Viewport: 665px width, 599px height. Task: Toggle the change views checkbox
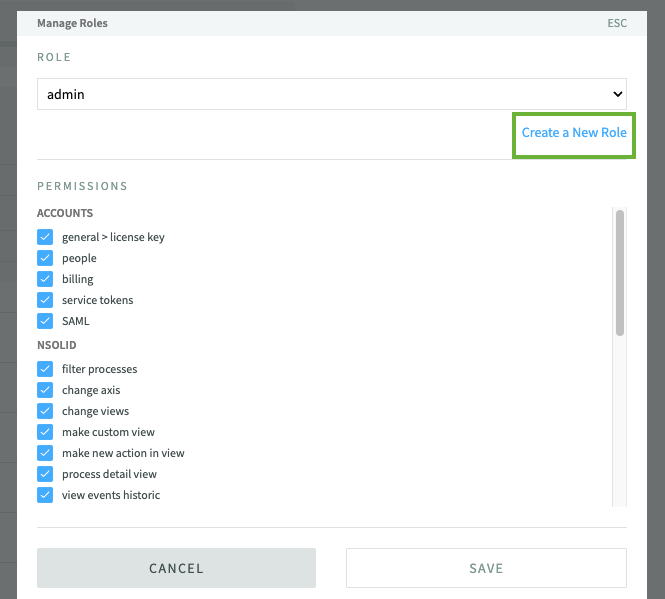coord(45,411)
